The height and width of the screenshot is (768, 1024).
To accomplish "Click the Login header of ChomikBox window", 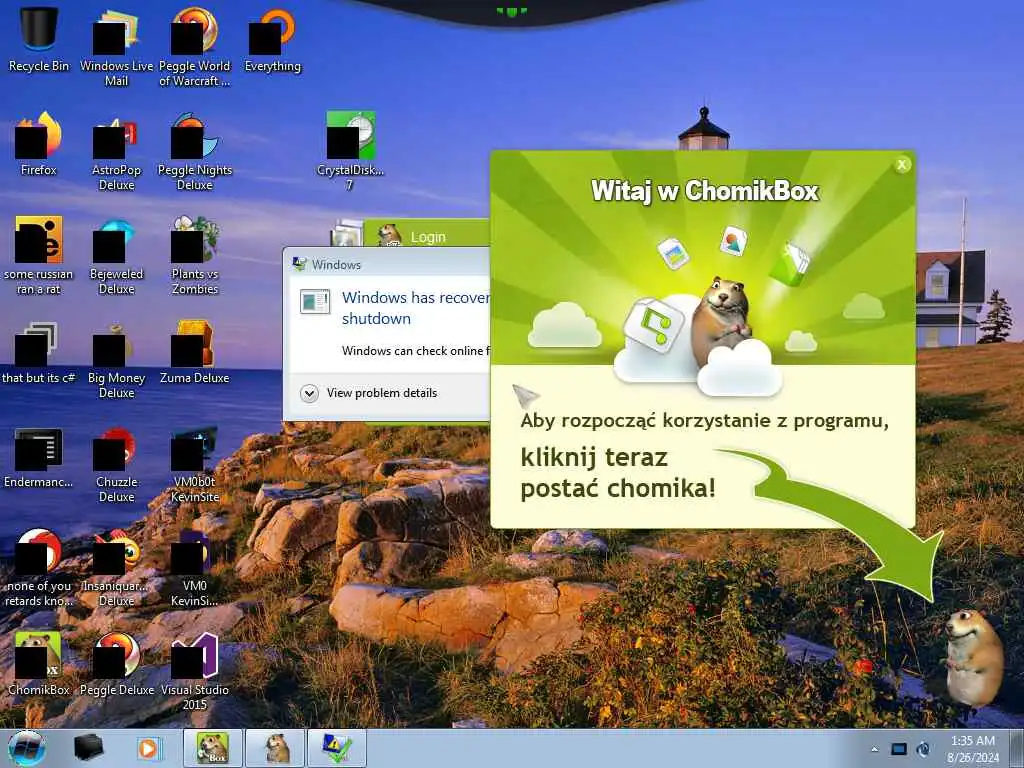I will click(428, 237).
